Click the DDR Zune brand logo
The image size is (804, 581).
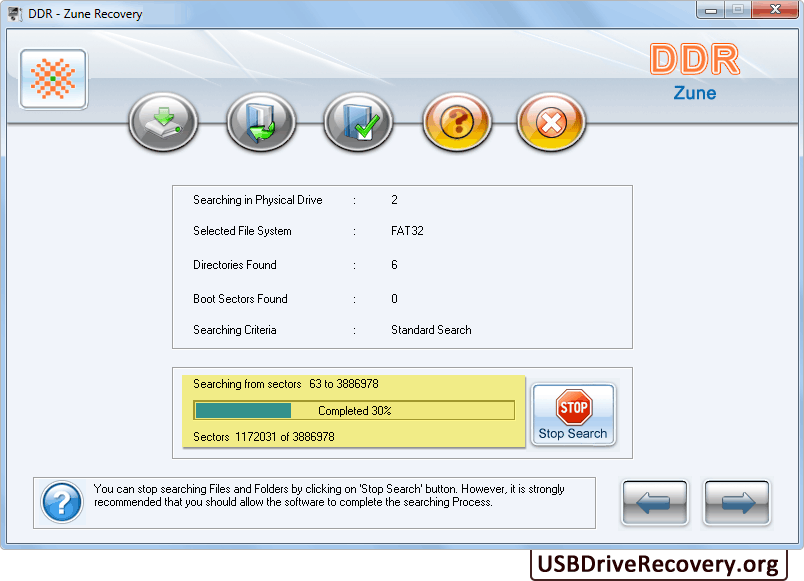click(x=695, y=72)
